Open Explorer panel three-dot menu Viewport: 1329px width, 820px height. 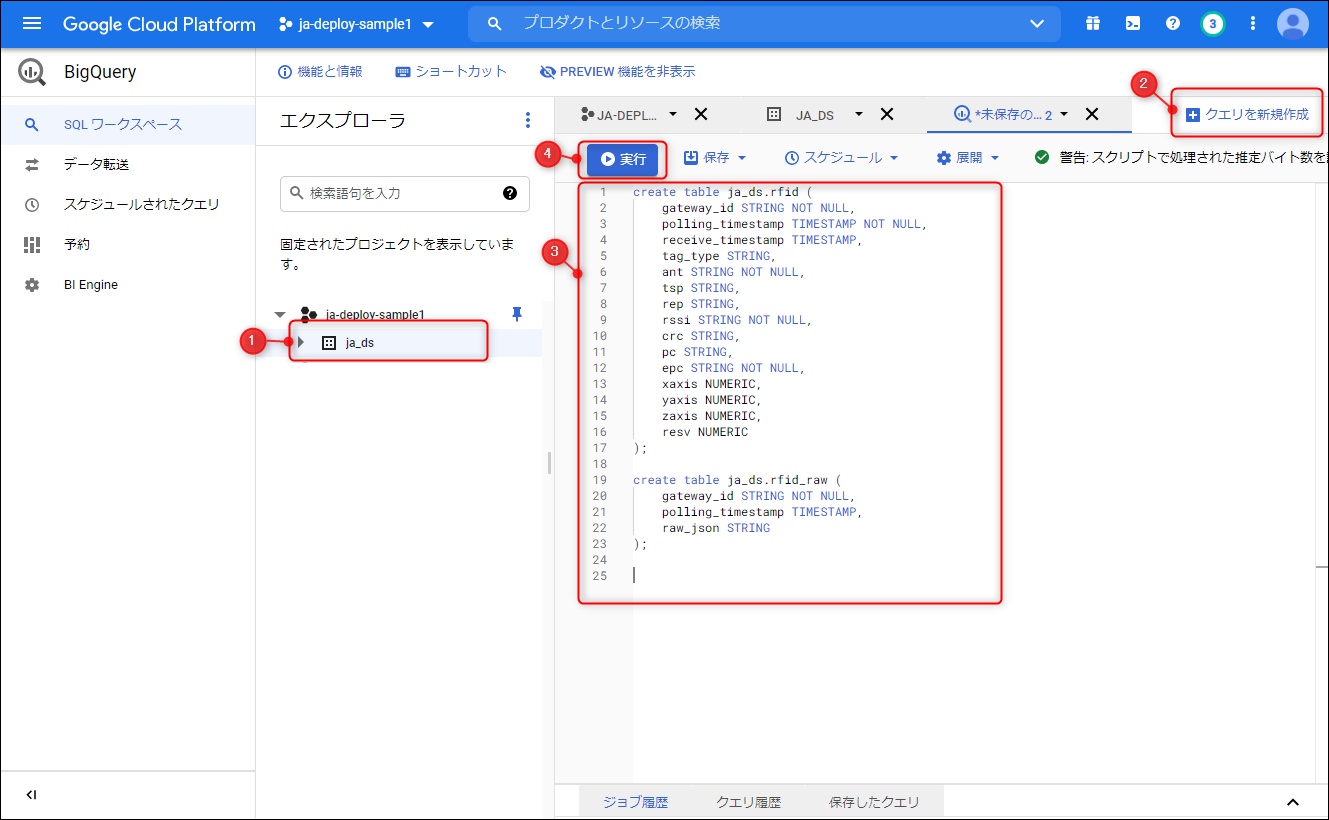click(x=528, y=121)
